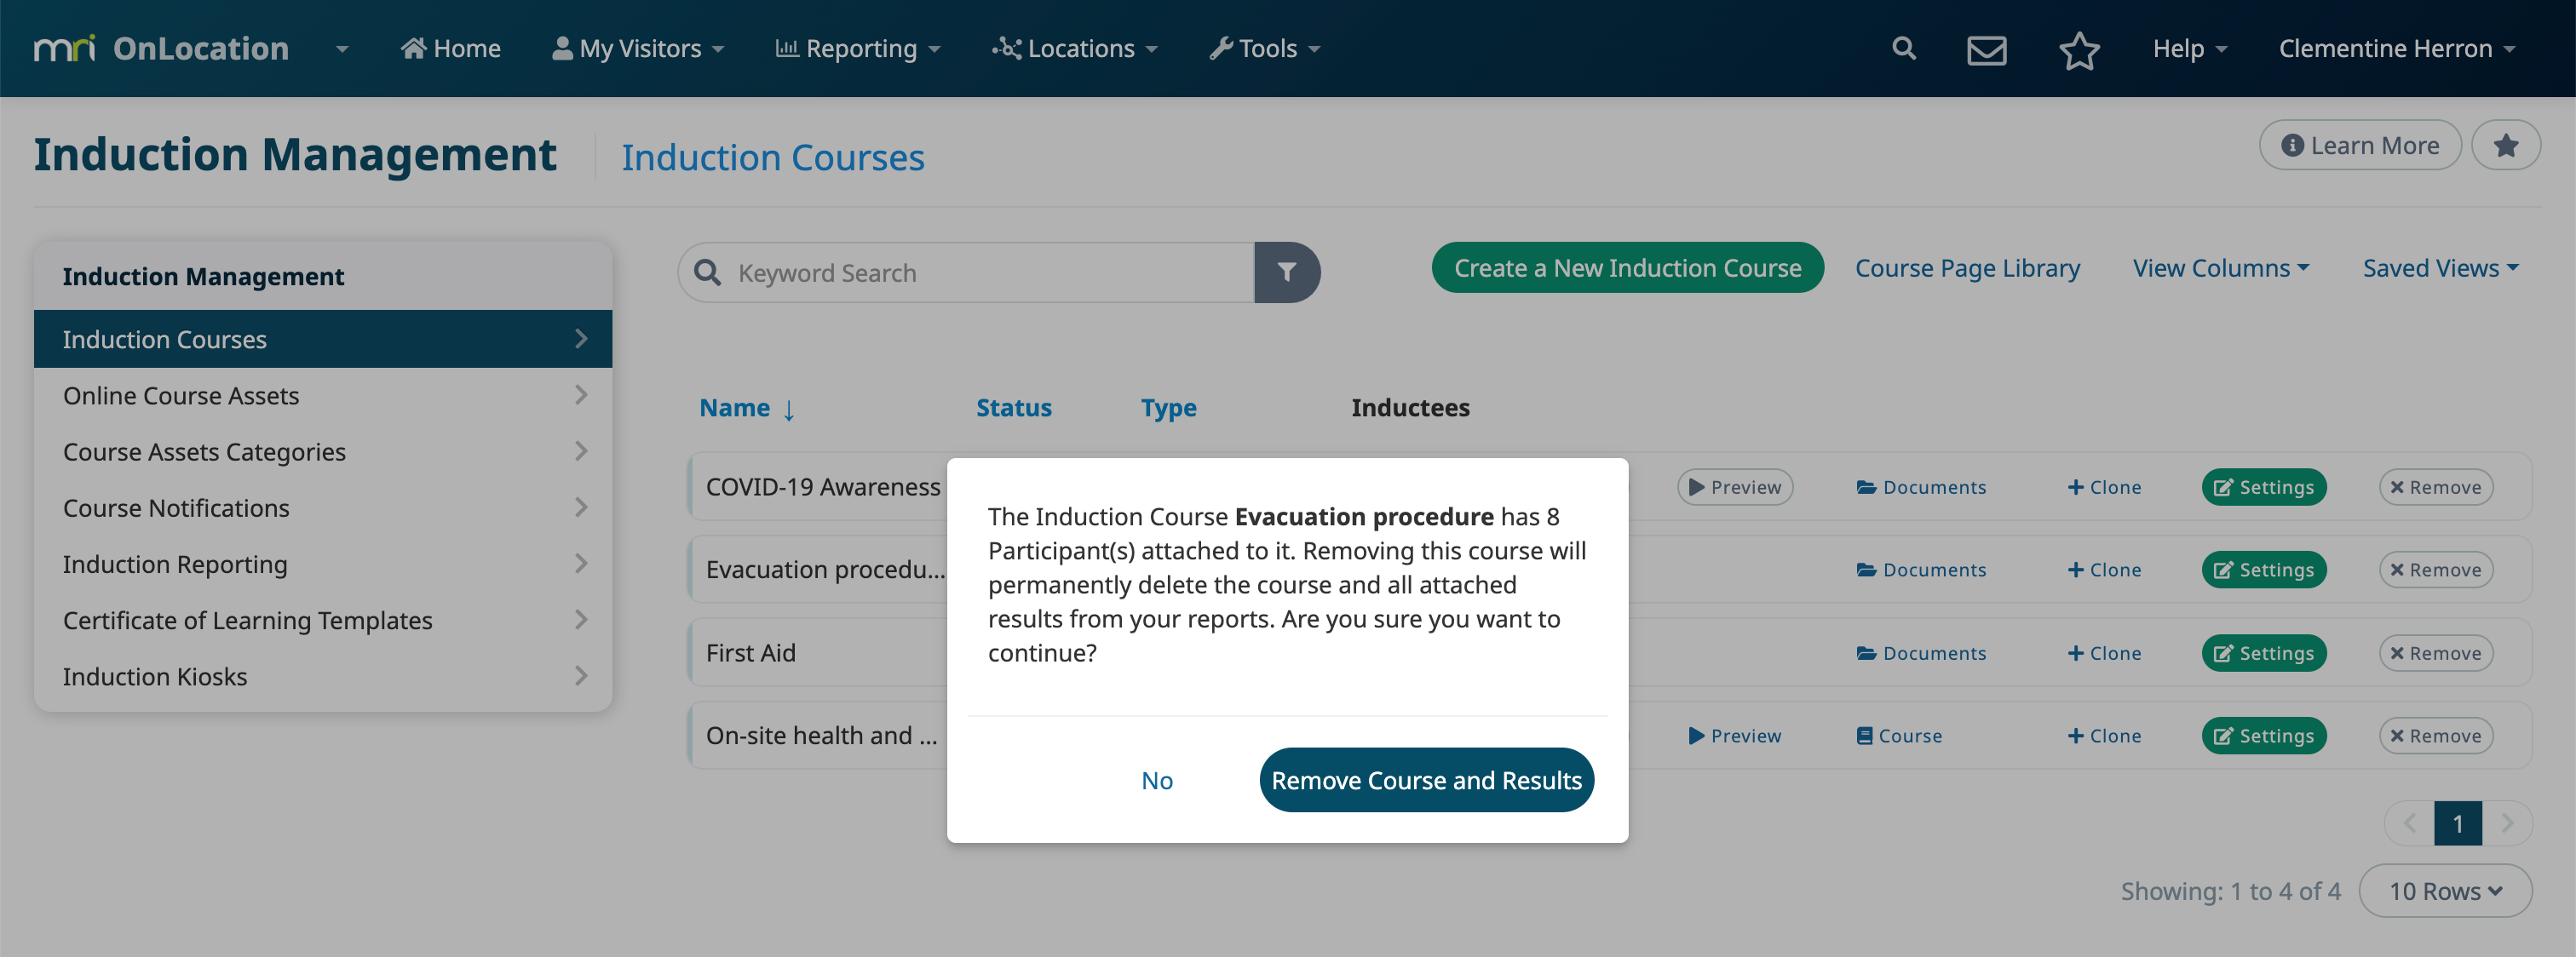
Task: Open the envelope messages icon
Action: 1986,49
